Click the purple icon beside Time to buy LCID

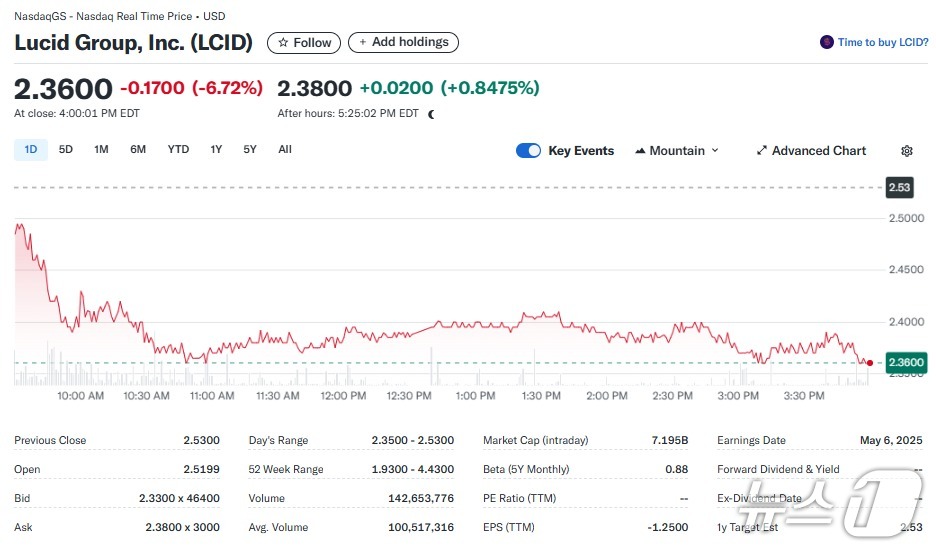tap(826, 42)
